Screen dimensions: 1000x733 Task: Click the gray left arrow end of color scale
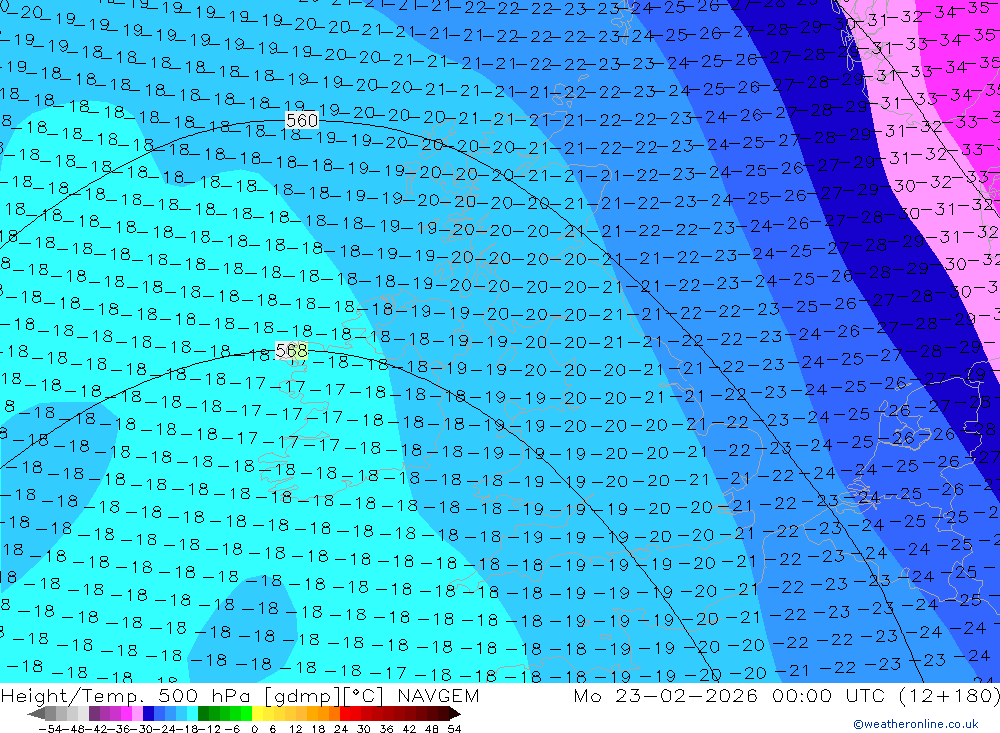tap(36, 713)
